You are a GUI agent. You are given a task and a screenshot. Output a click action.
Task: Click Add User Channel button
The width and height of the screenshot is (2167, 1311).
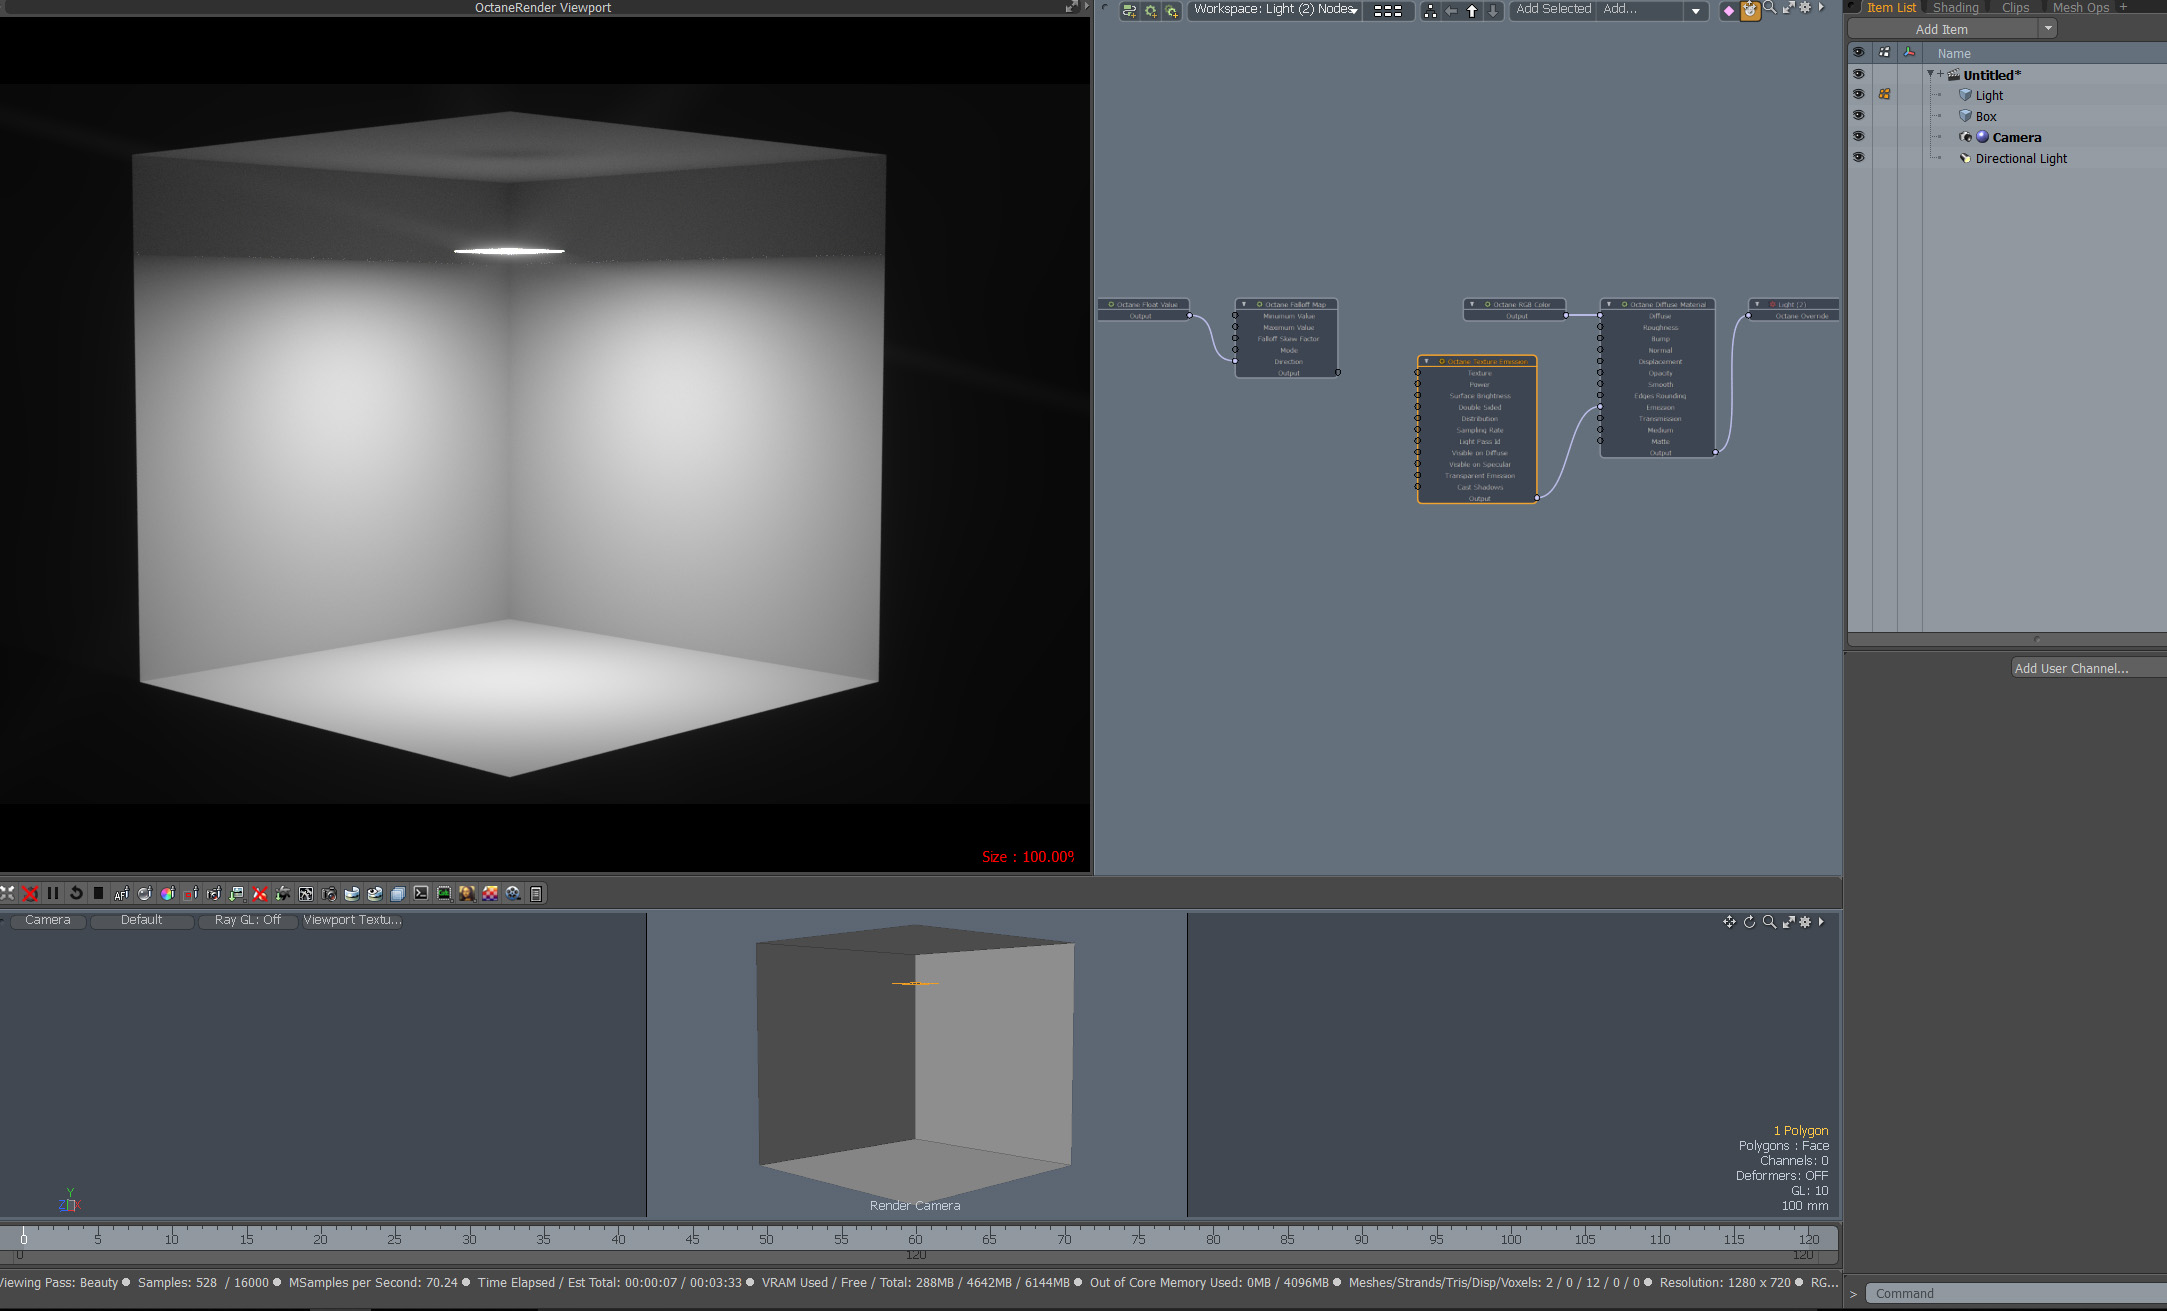(2071, 668)
